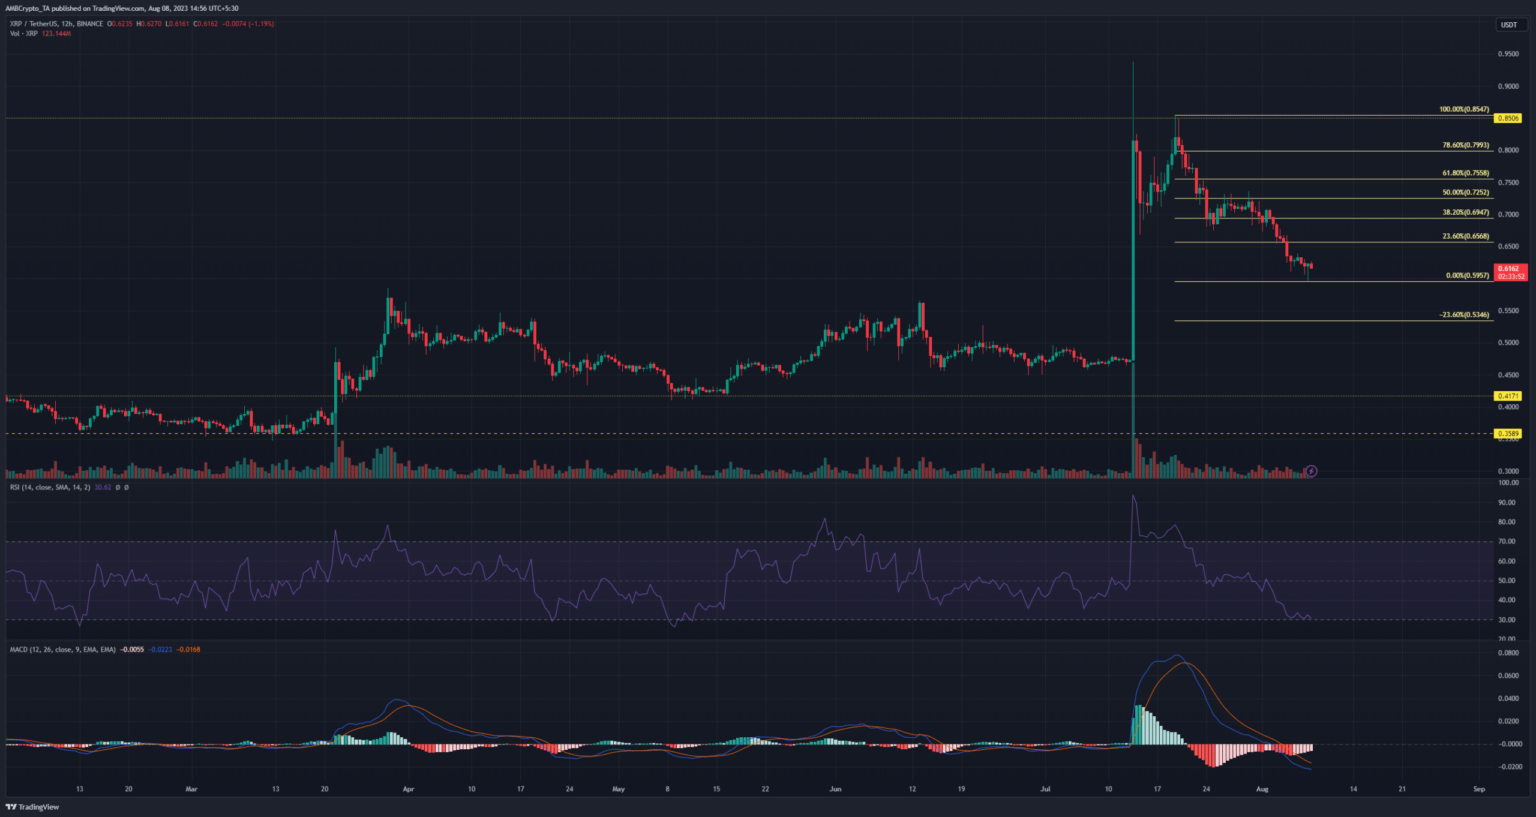Screen dimensions: 1536x817
Task: Click the yellow 0.8506 price label
Action: pos(1507,118)
